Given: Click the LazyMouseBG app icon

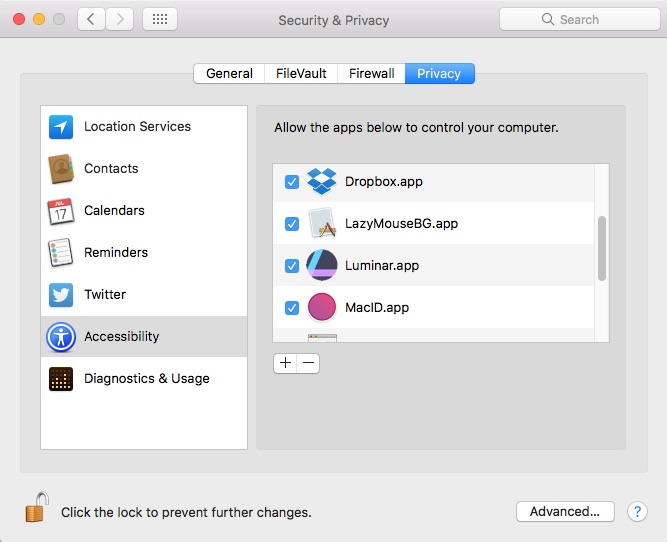Looking at the screenshot, I should (322, 223).
